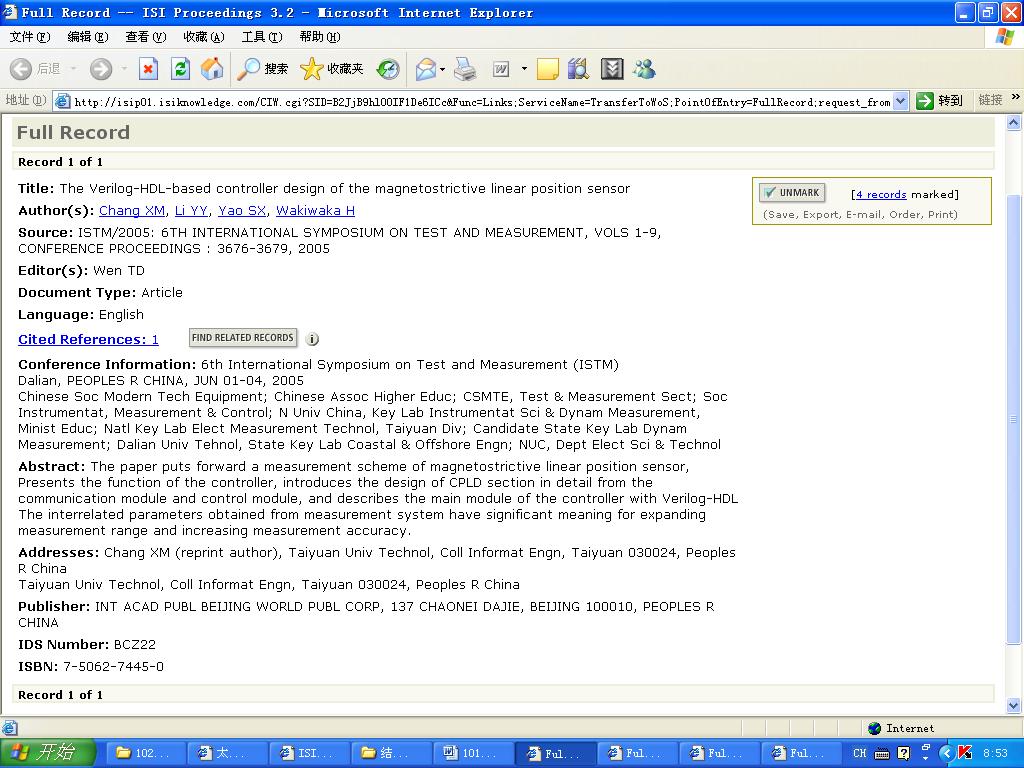Image resolution: width=1024 pixels, height=768 pixels.
Task: Click the info icon beside Find Related Records
Action: pyautogui.click(x=312, y=339)
